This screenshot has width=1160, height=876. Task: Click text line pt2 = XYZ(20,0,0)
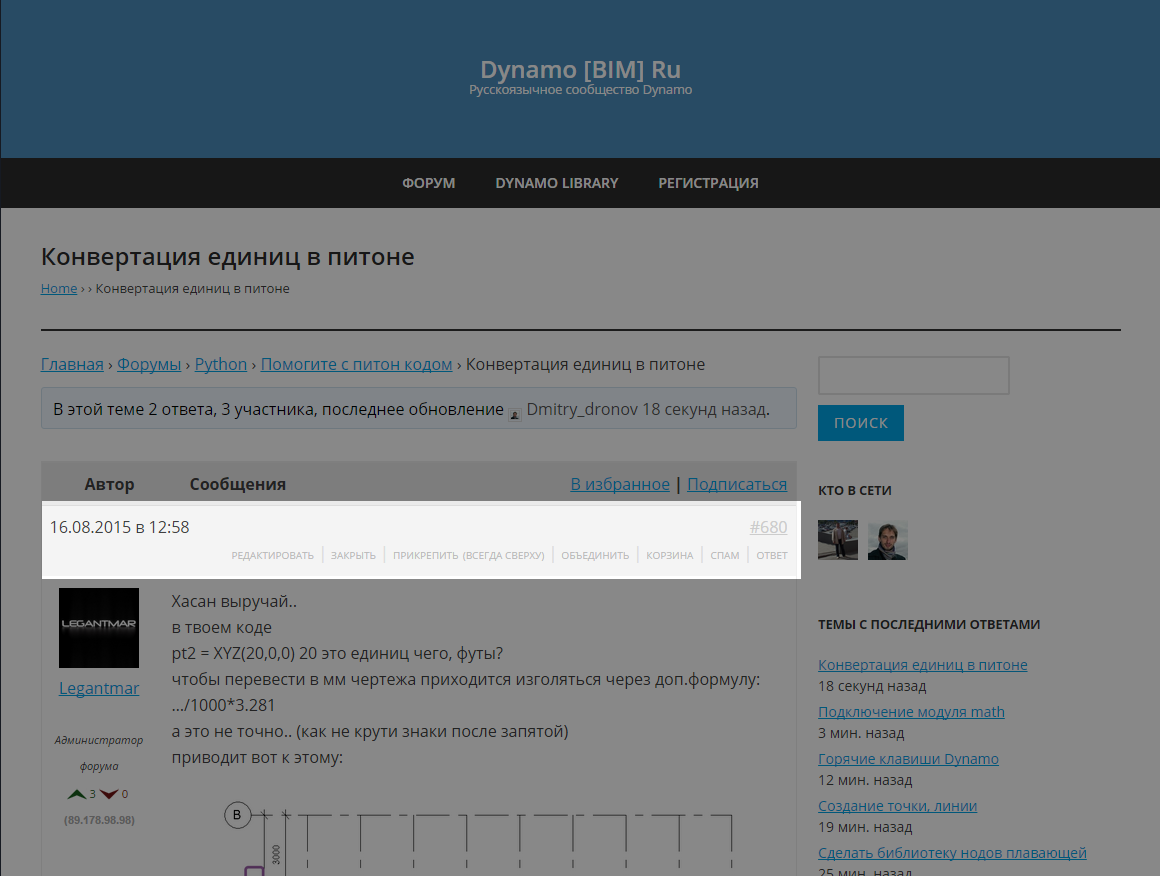pos(233,653)
